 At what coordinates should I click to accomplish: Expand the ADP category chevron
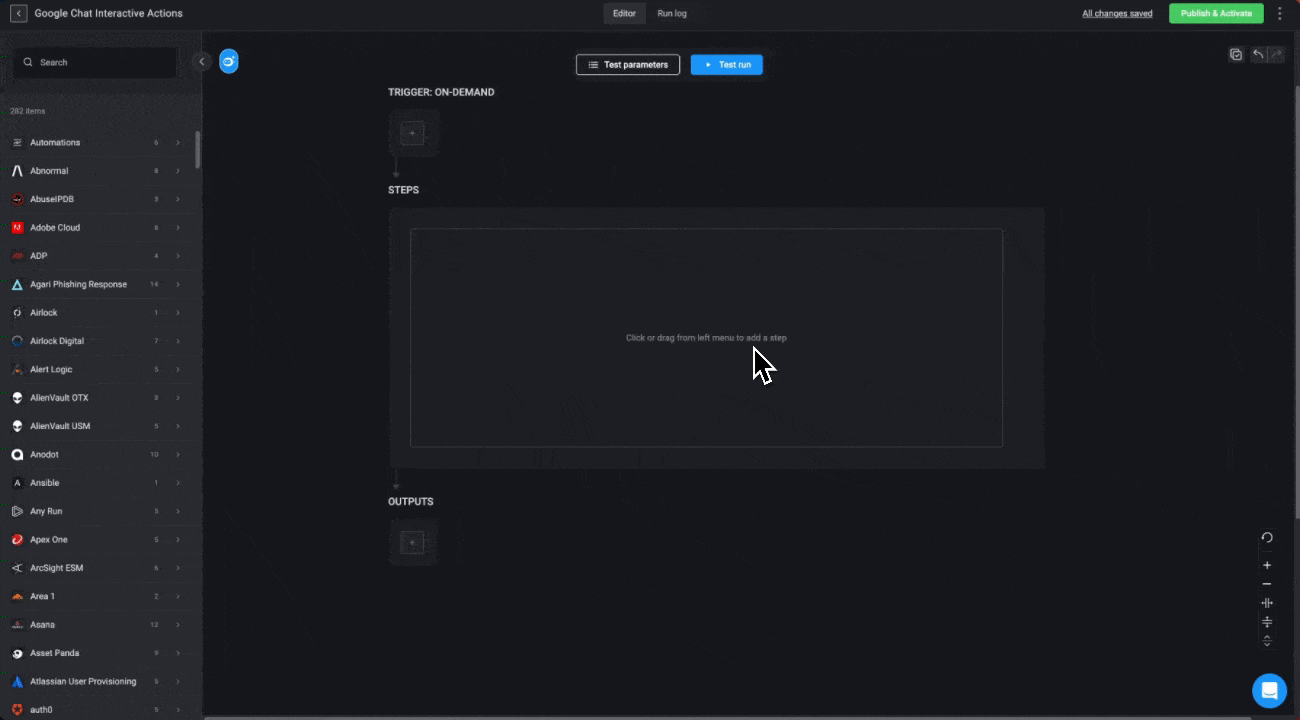tap(178, 256)
